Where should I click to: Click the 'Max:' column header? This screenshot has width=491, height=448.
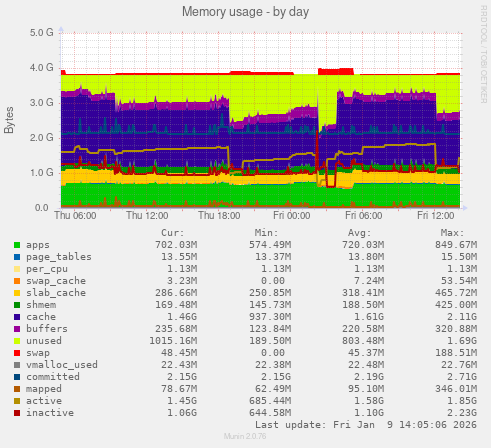point(452,233)
